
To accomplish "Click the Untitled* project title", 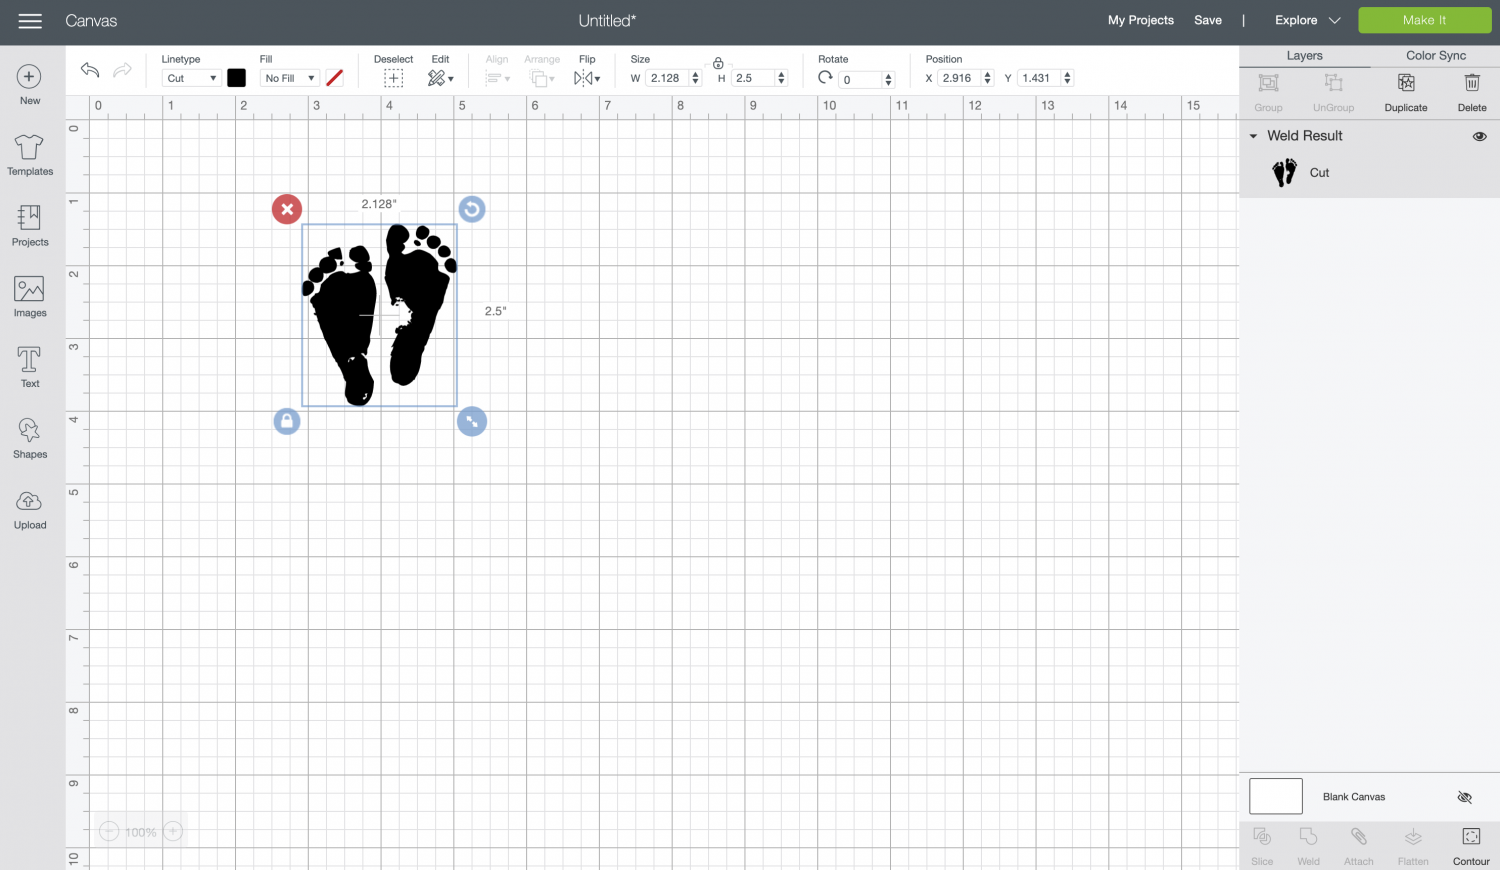I will (x=607, y=20).
